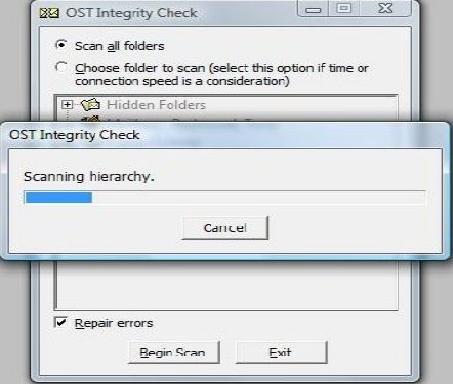Click the envelope icon in the title bar
The image size is (453, 385).
49,13
